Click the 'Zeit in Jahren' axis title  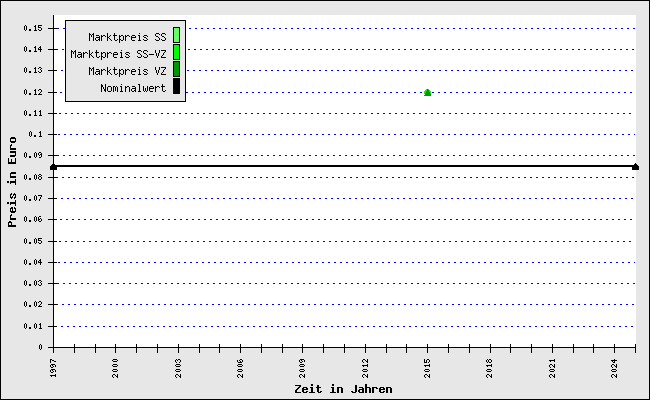tap(343, 389)
